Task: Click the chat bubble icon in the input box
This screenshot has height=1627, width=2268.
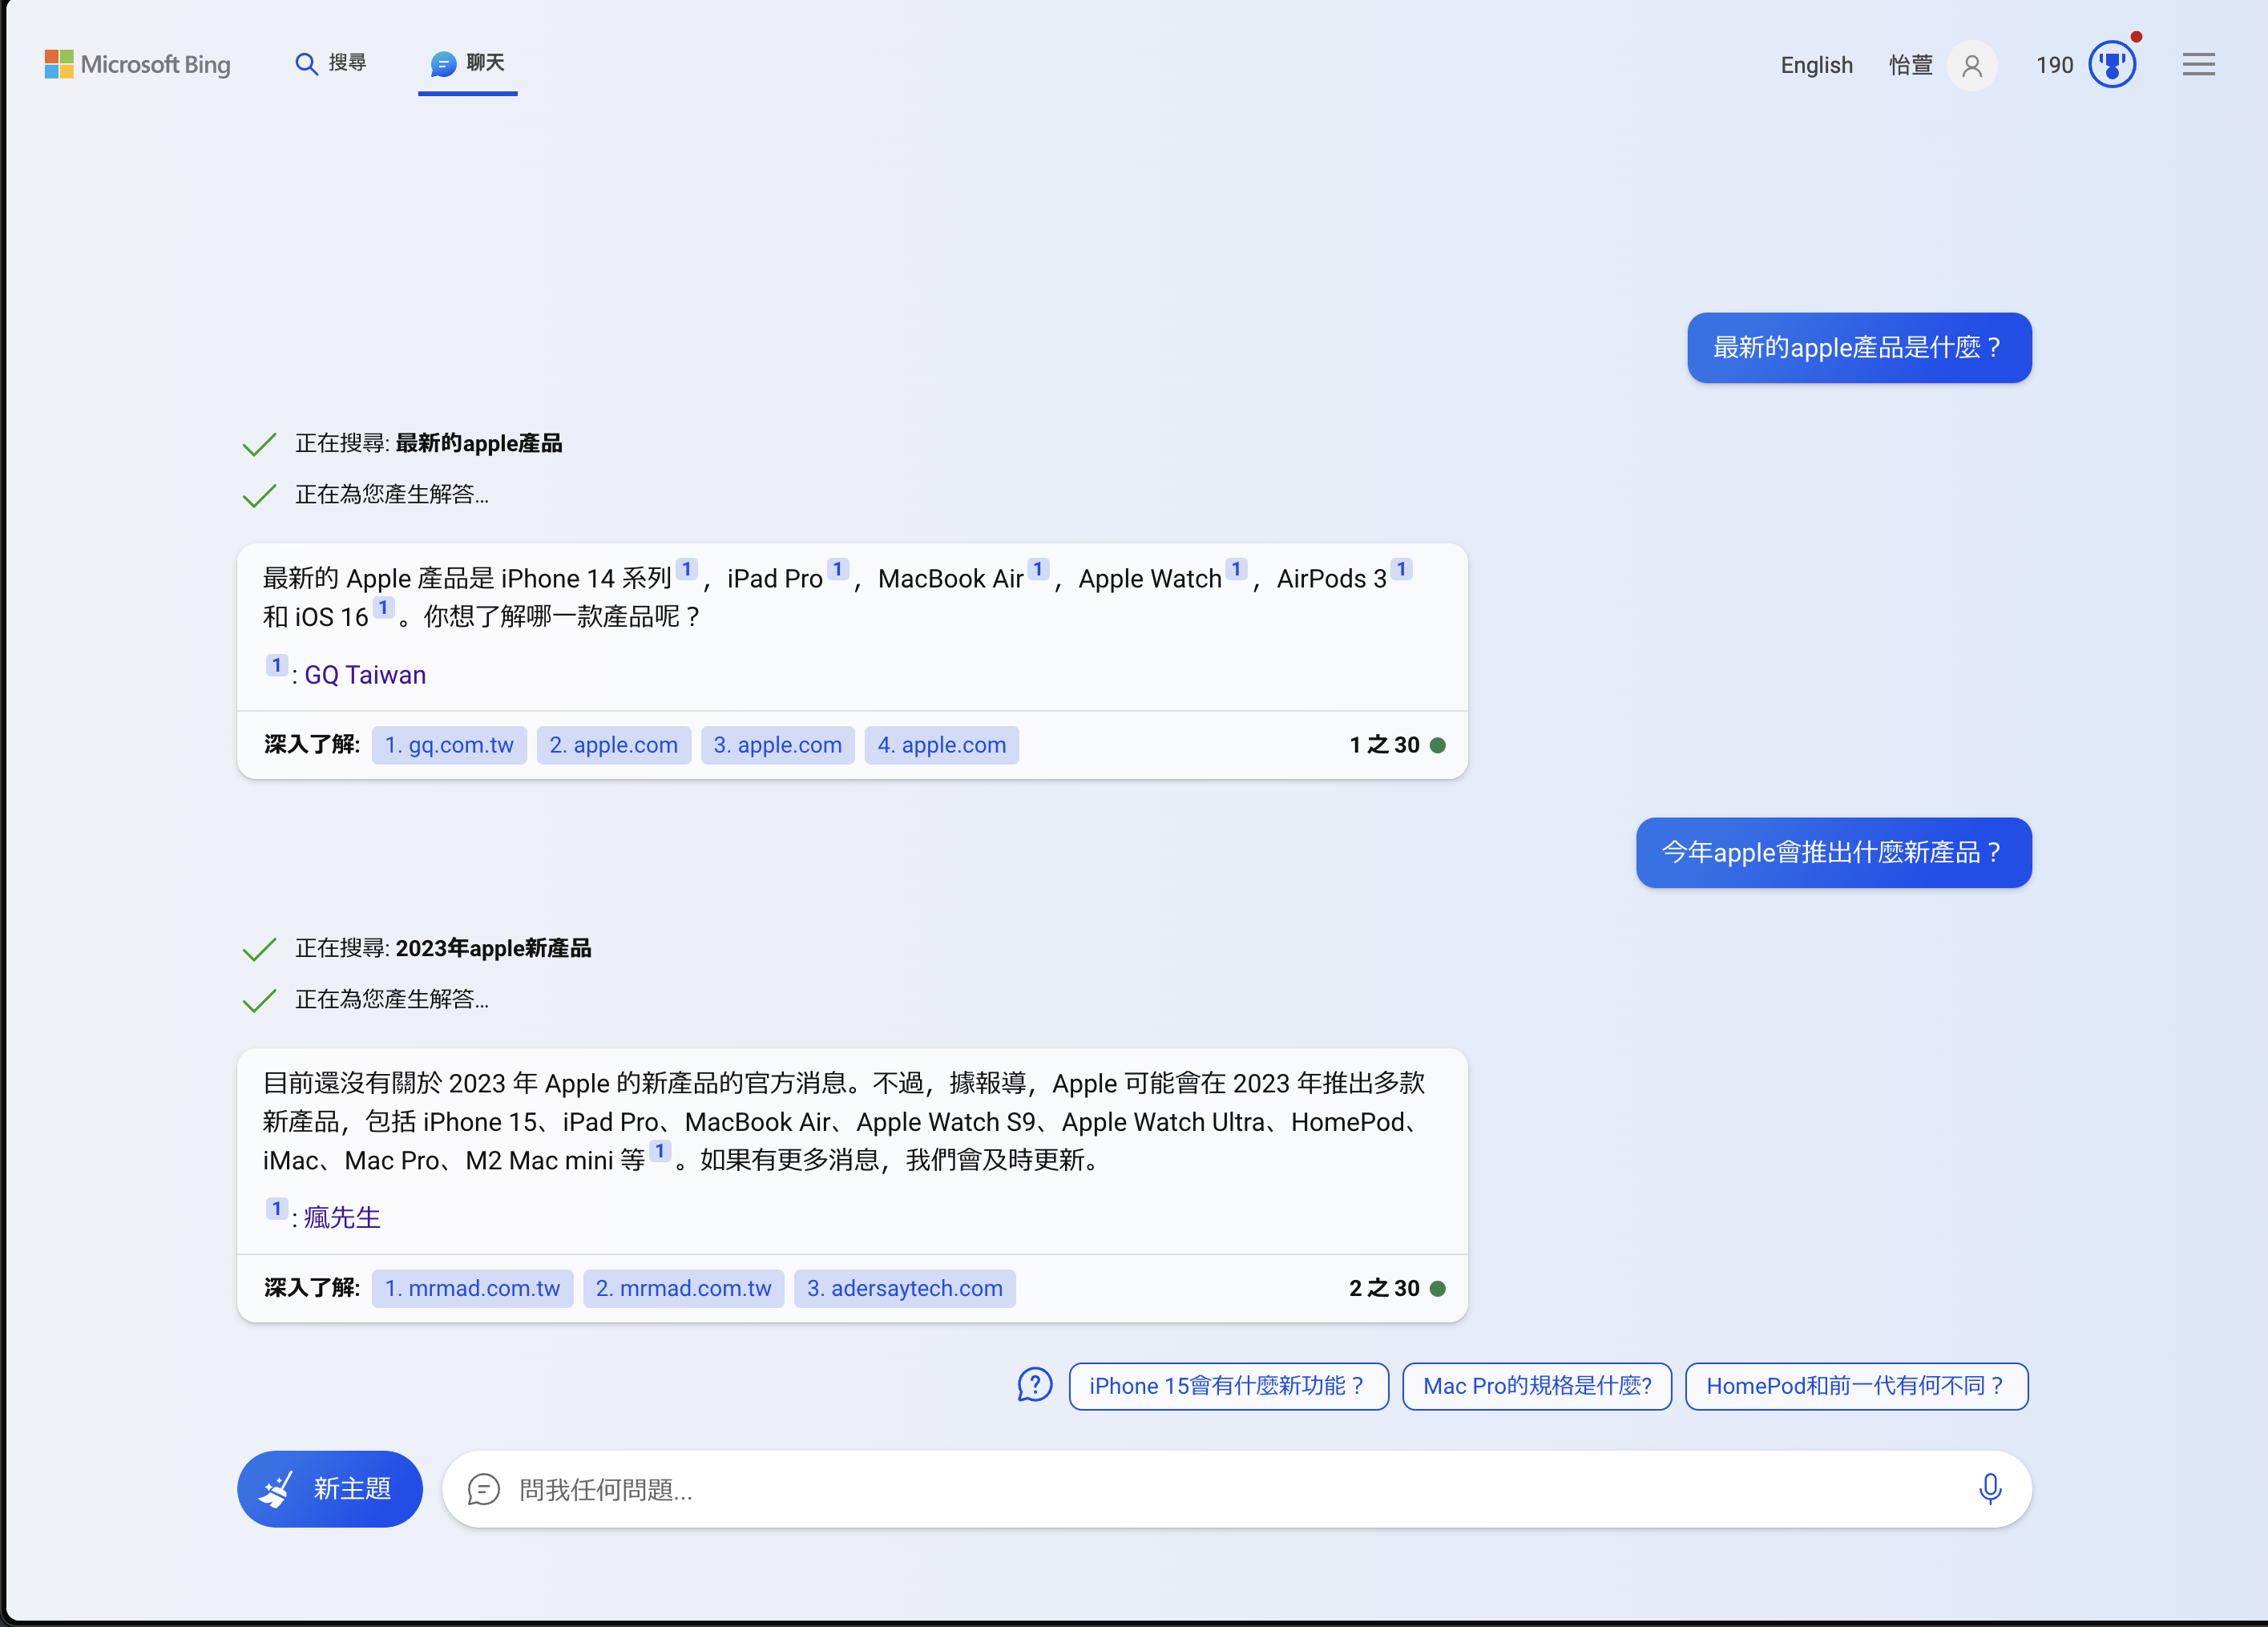Action: [484, 1489]
